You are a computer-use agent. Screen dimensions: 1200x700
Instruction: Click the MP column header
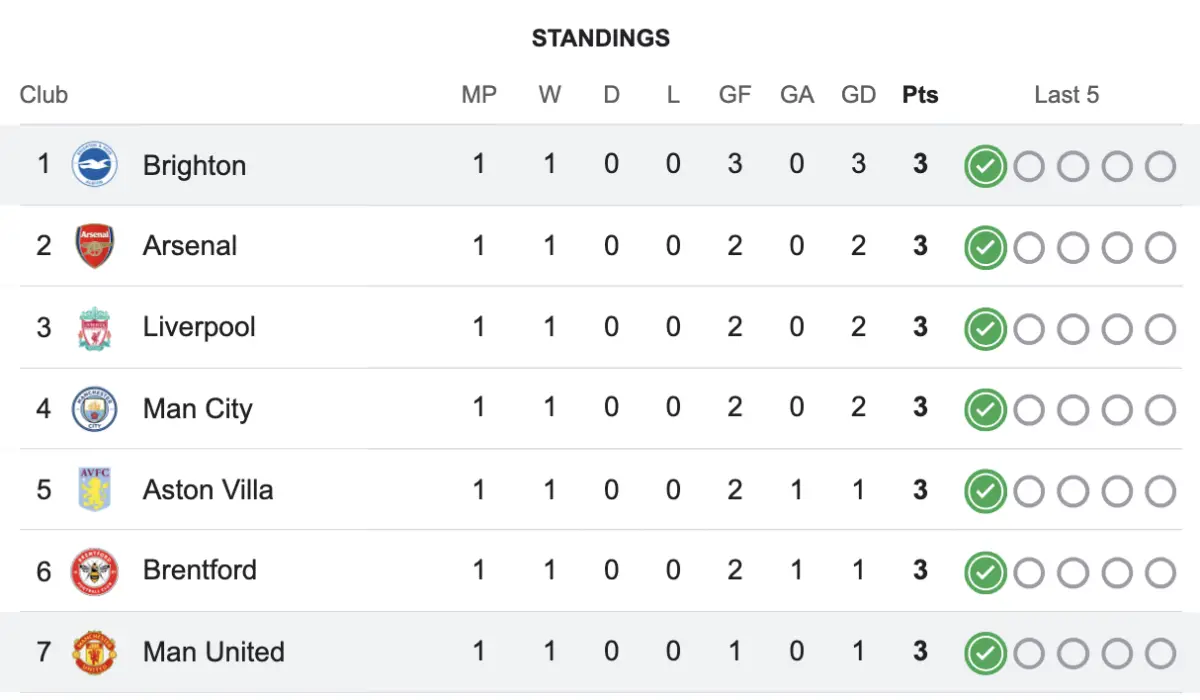pyautogui.click(x=479, y=95)
